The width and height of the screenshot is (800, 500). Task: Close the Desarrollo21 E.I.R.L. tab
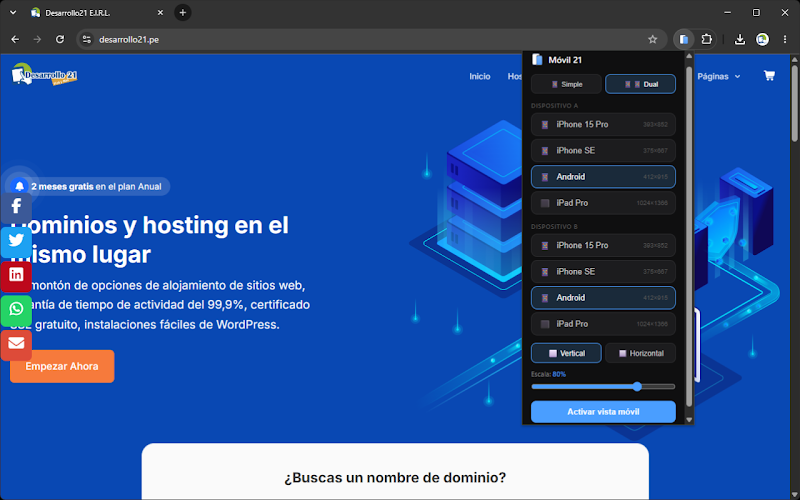point(160,13)
